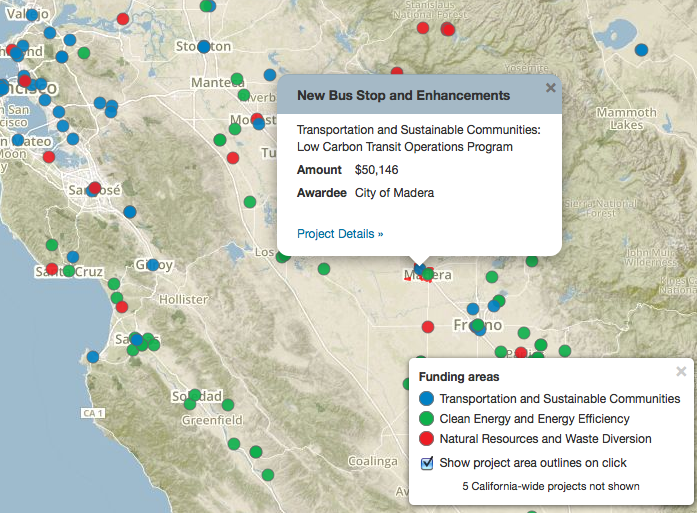Viewport: 697px width, 513px height.
Task: Click the green marker beside Manteca label
Action: pos(236,80)
